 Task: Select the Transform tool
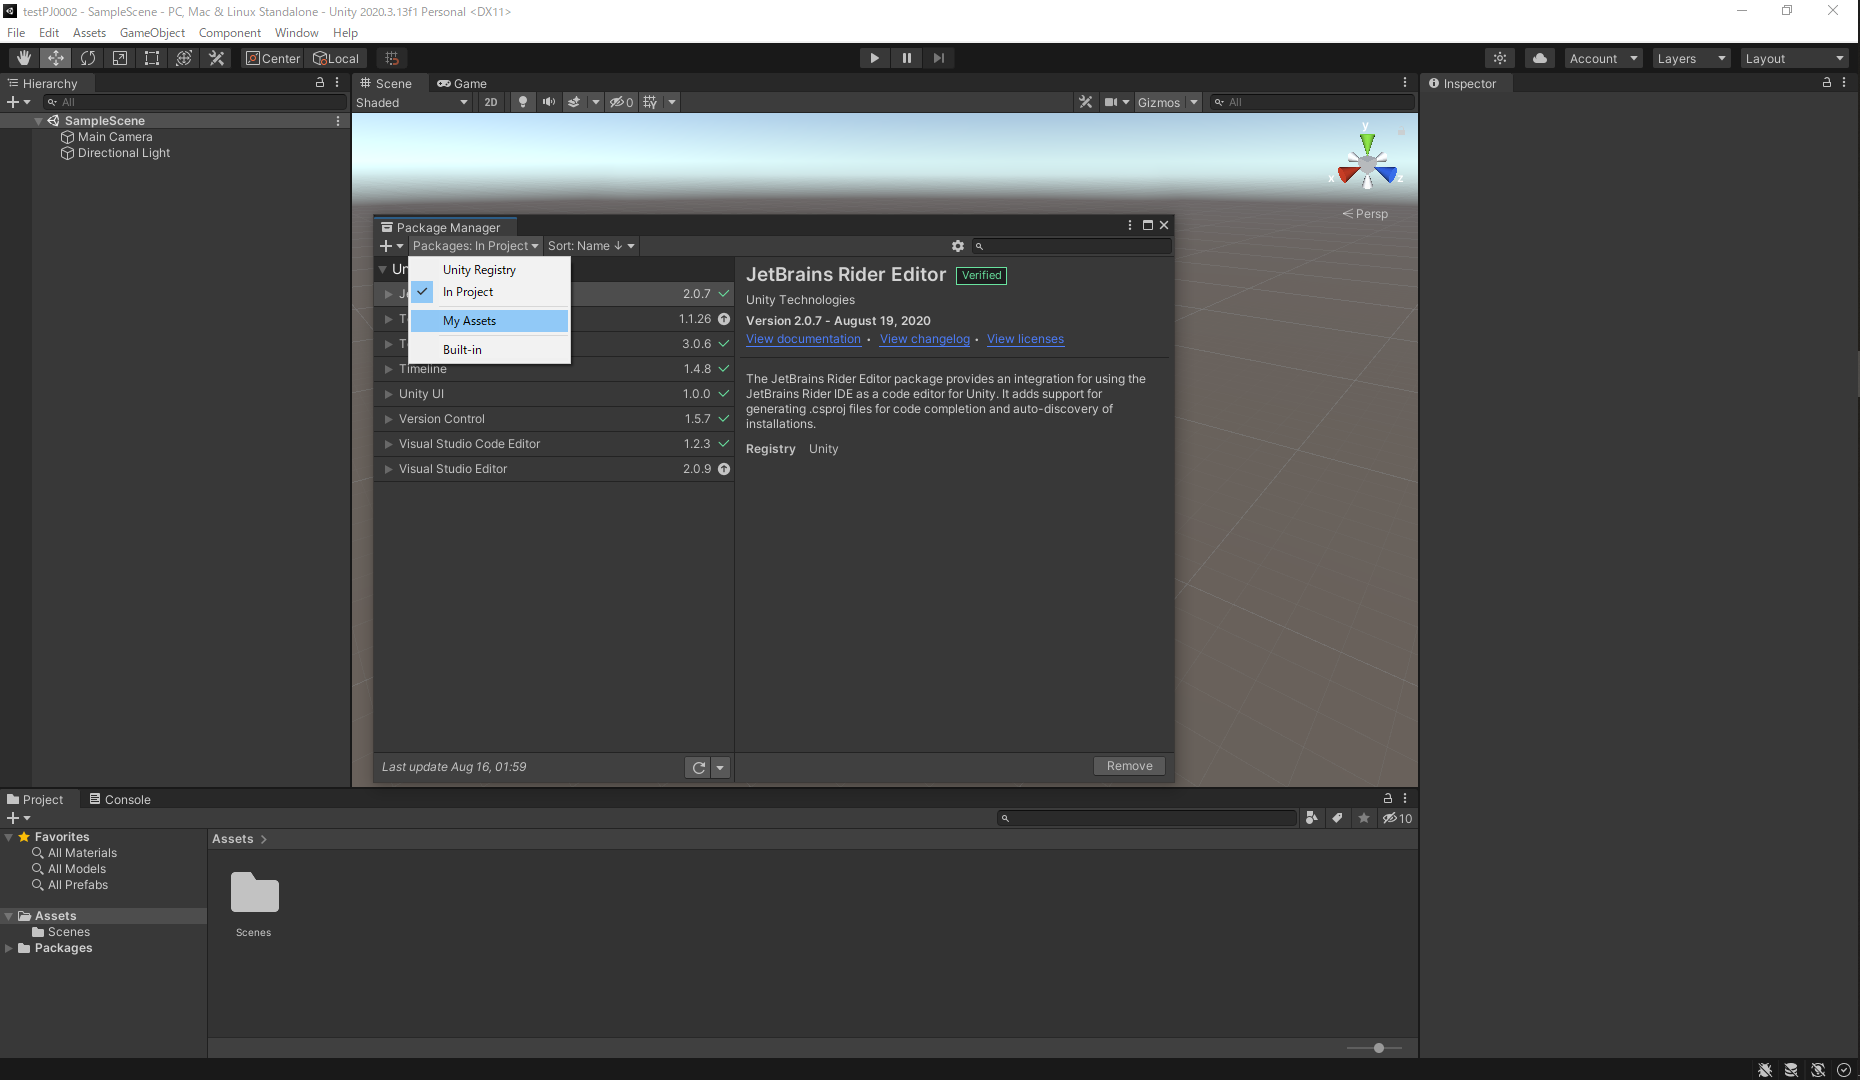point(184,58)
